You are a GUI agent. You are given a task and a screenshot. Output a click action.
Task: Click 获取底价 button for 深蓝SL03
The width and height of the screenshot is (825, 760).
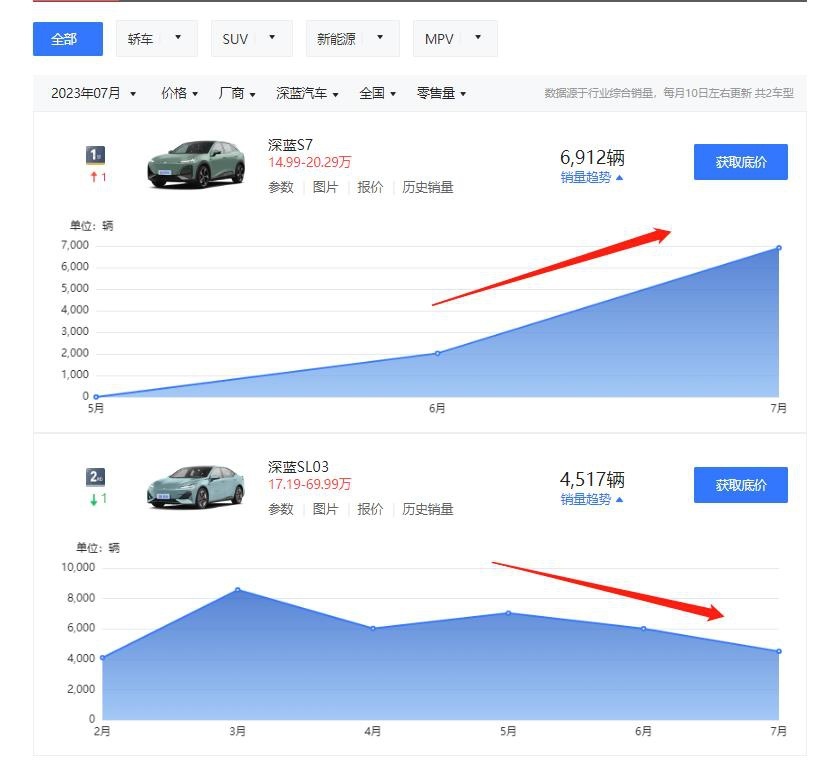pos(740,485)
